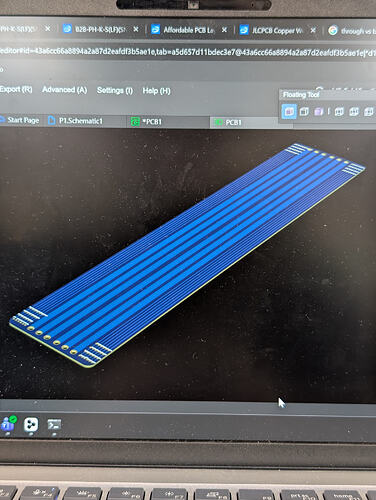Click the second cube icon in Floating Tool
The image size is (376, 500).
click(x=304, y=111)
